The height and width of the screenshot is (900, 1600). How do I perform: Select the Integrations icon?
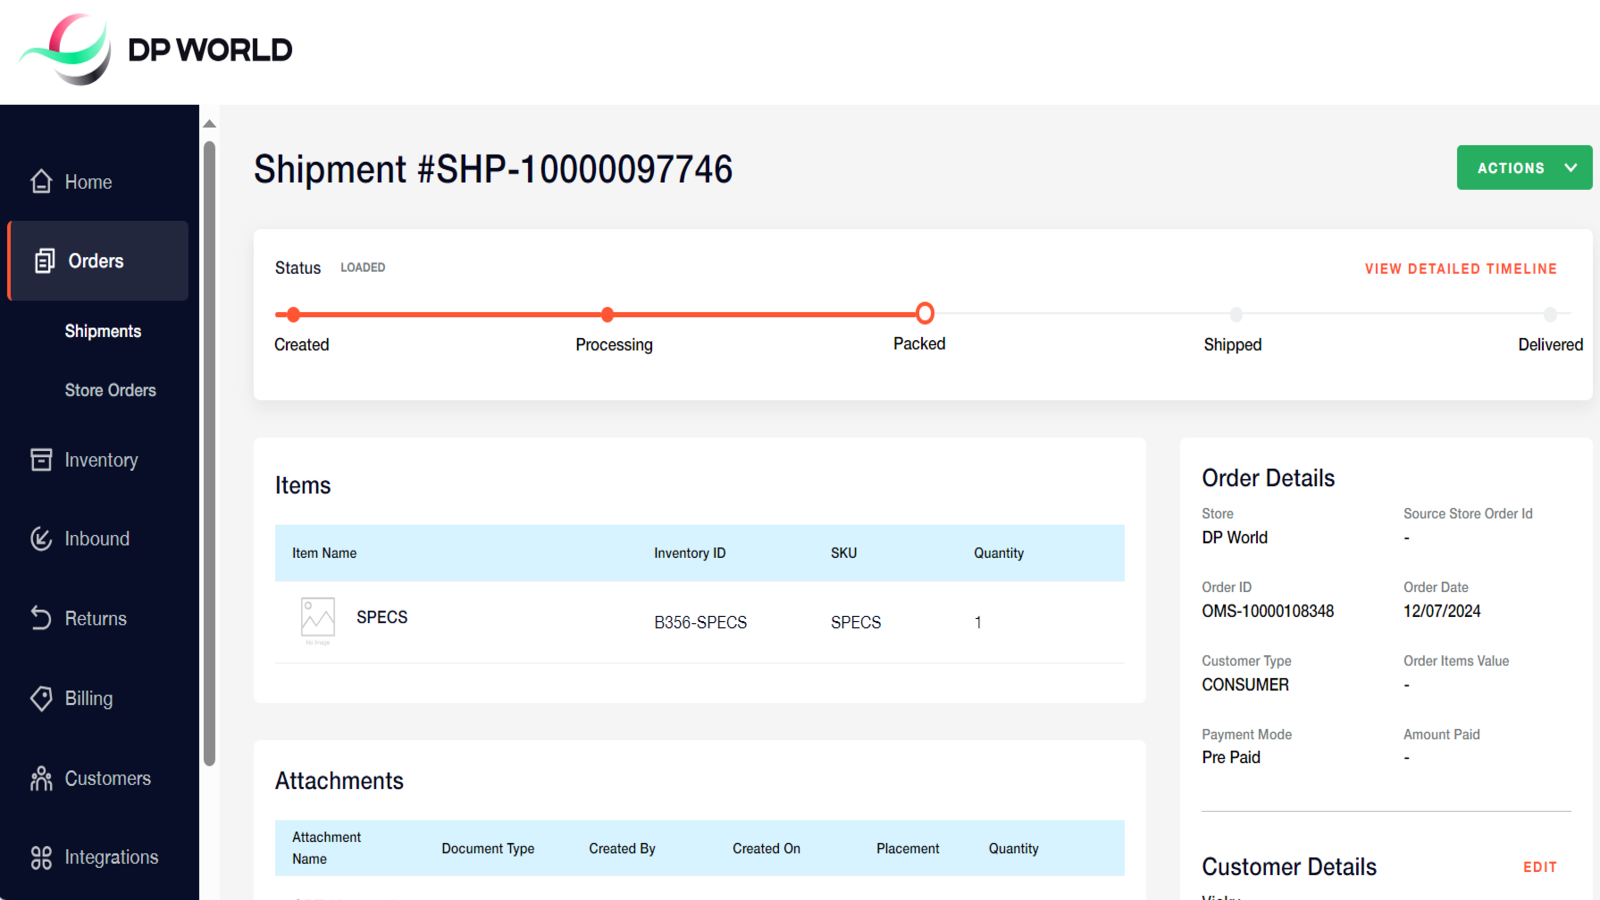tap(41, 857)
